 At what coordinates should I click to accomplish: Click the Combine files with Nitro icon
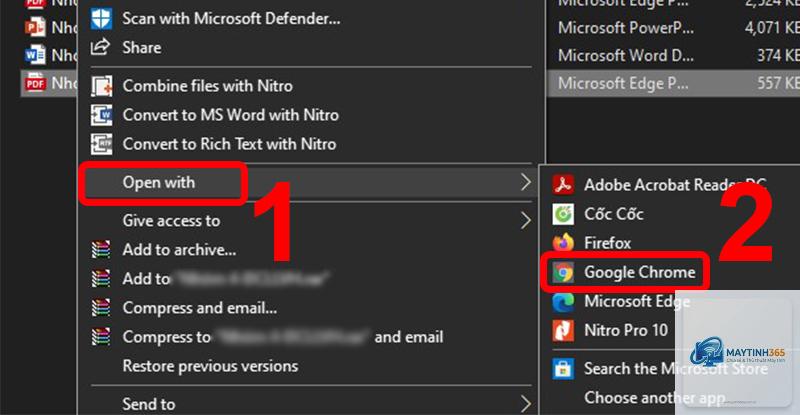[x=102, y=86]
